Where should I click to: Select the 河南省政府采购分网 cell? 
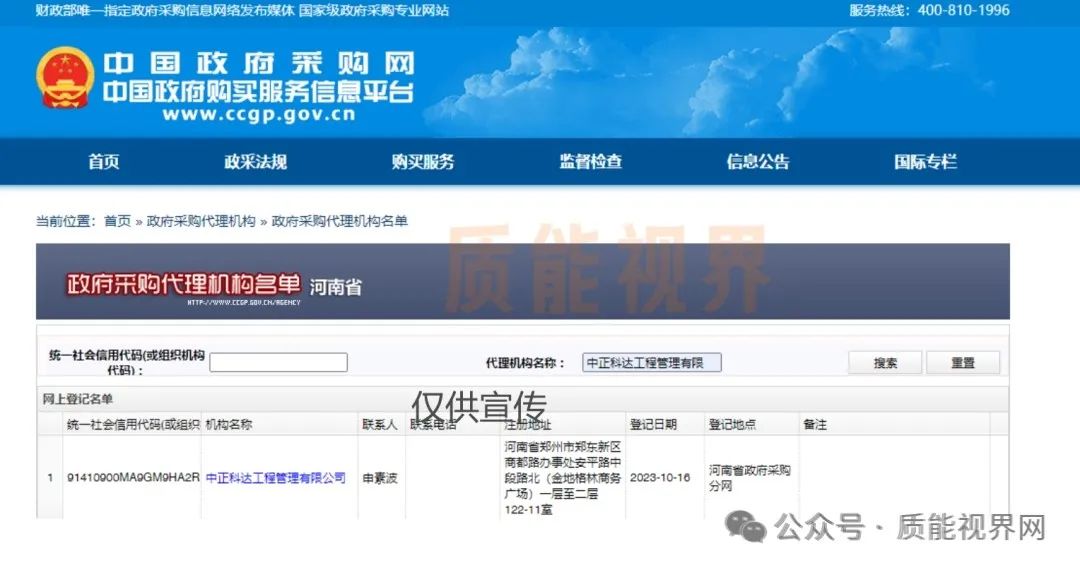coord(749,478)
